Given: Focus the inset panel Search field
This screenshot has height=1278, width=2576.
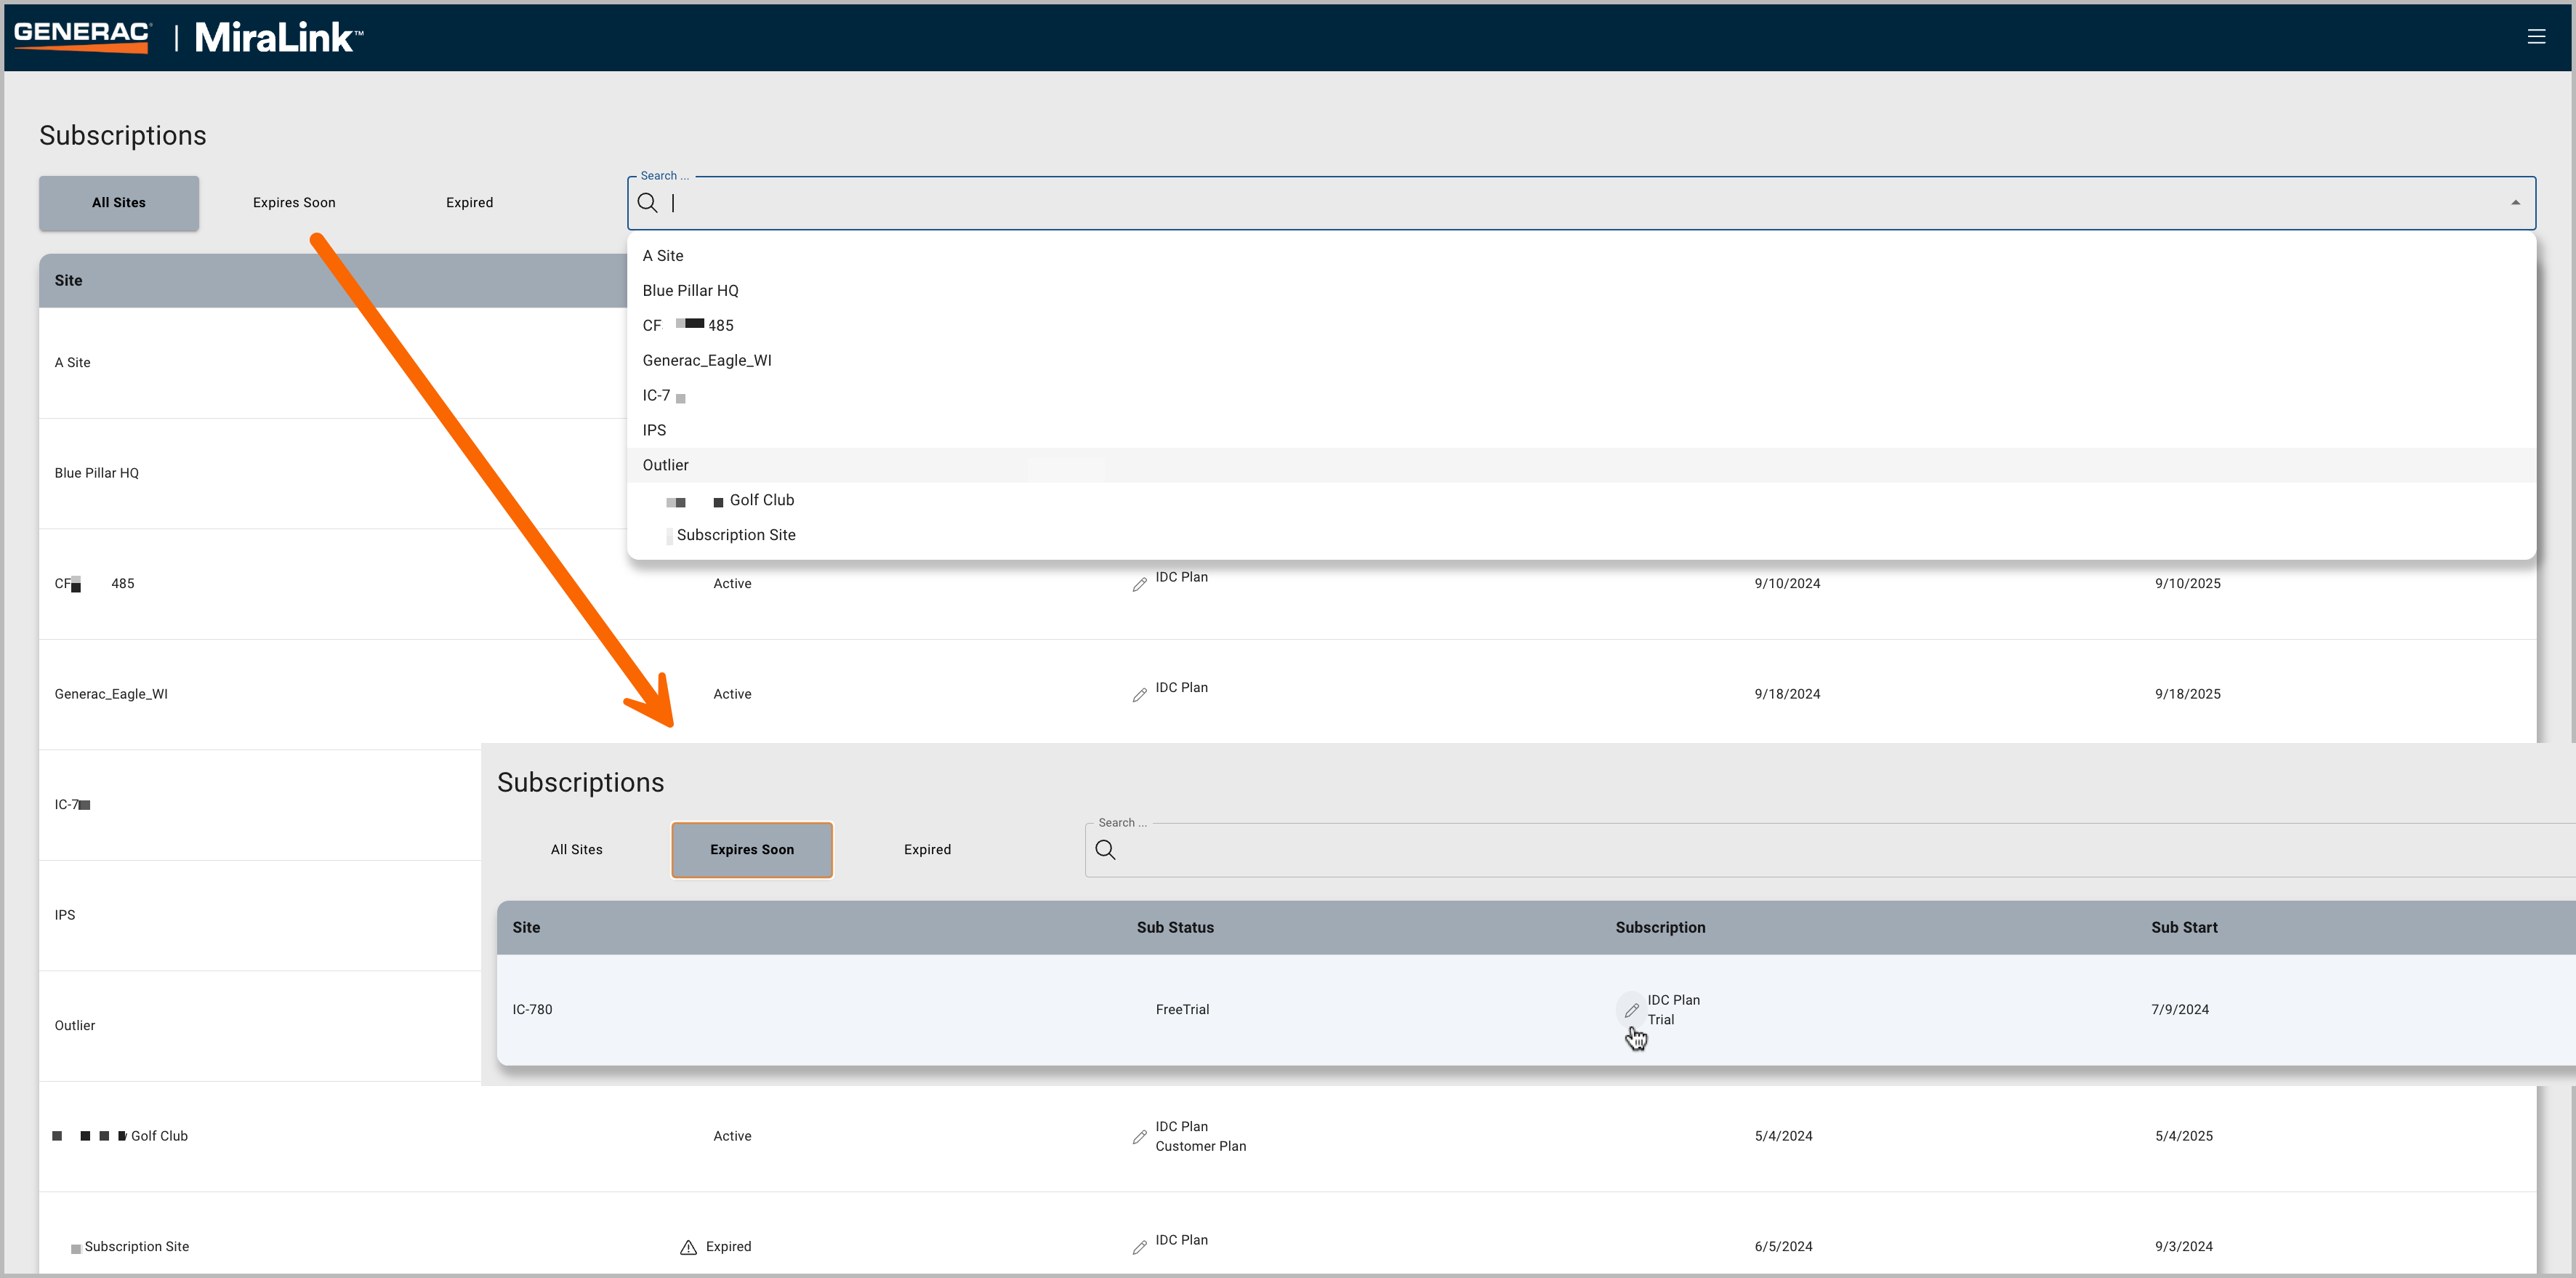Looking at the screenshot, I should [x=1830, y=850].
